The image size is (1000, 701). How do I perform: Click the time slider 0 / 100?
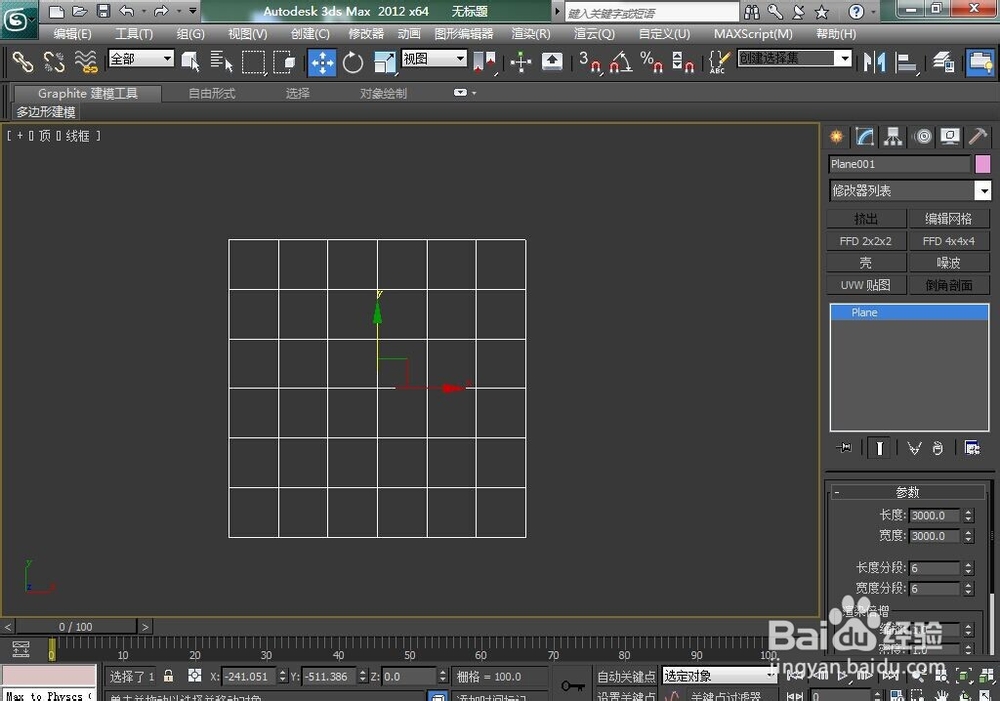75,627
